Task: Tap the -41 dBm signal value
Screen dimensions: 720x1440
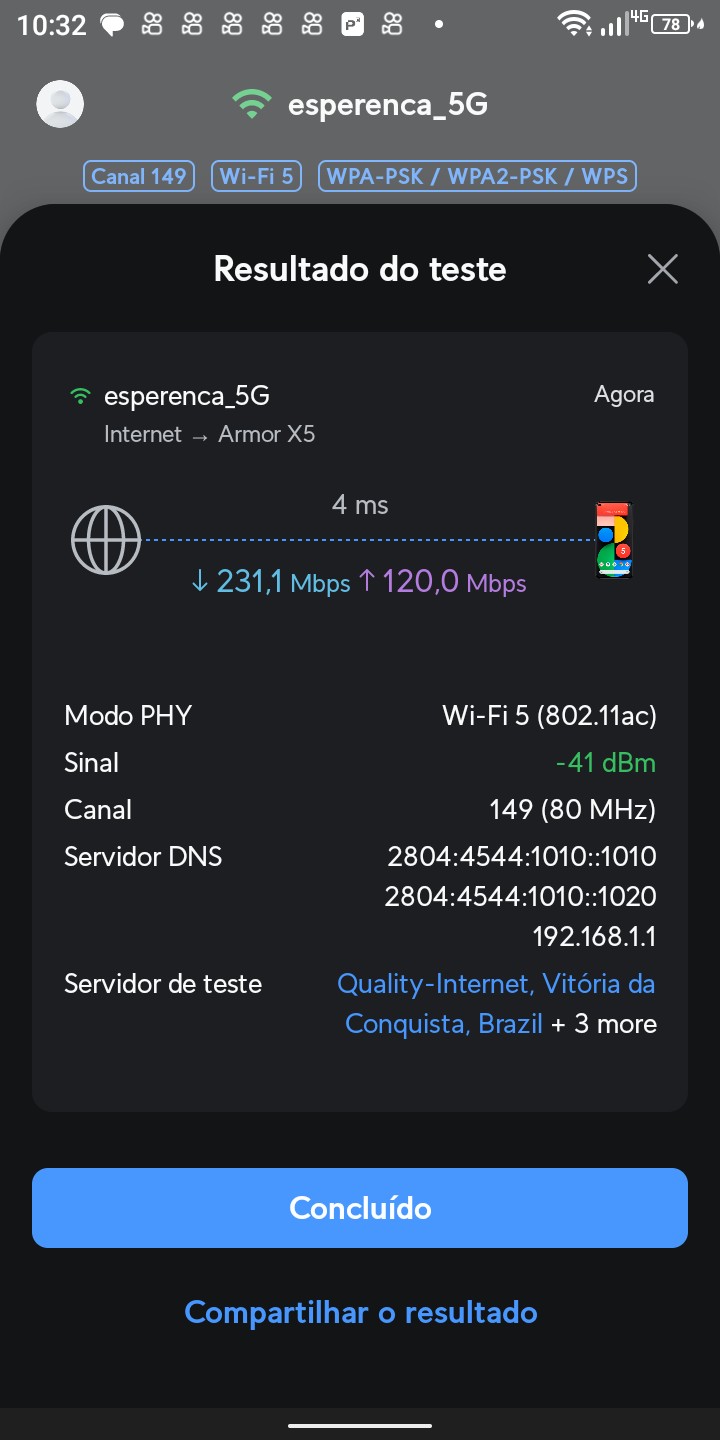Action: pos(605,763)
